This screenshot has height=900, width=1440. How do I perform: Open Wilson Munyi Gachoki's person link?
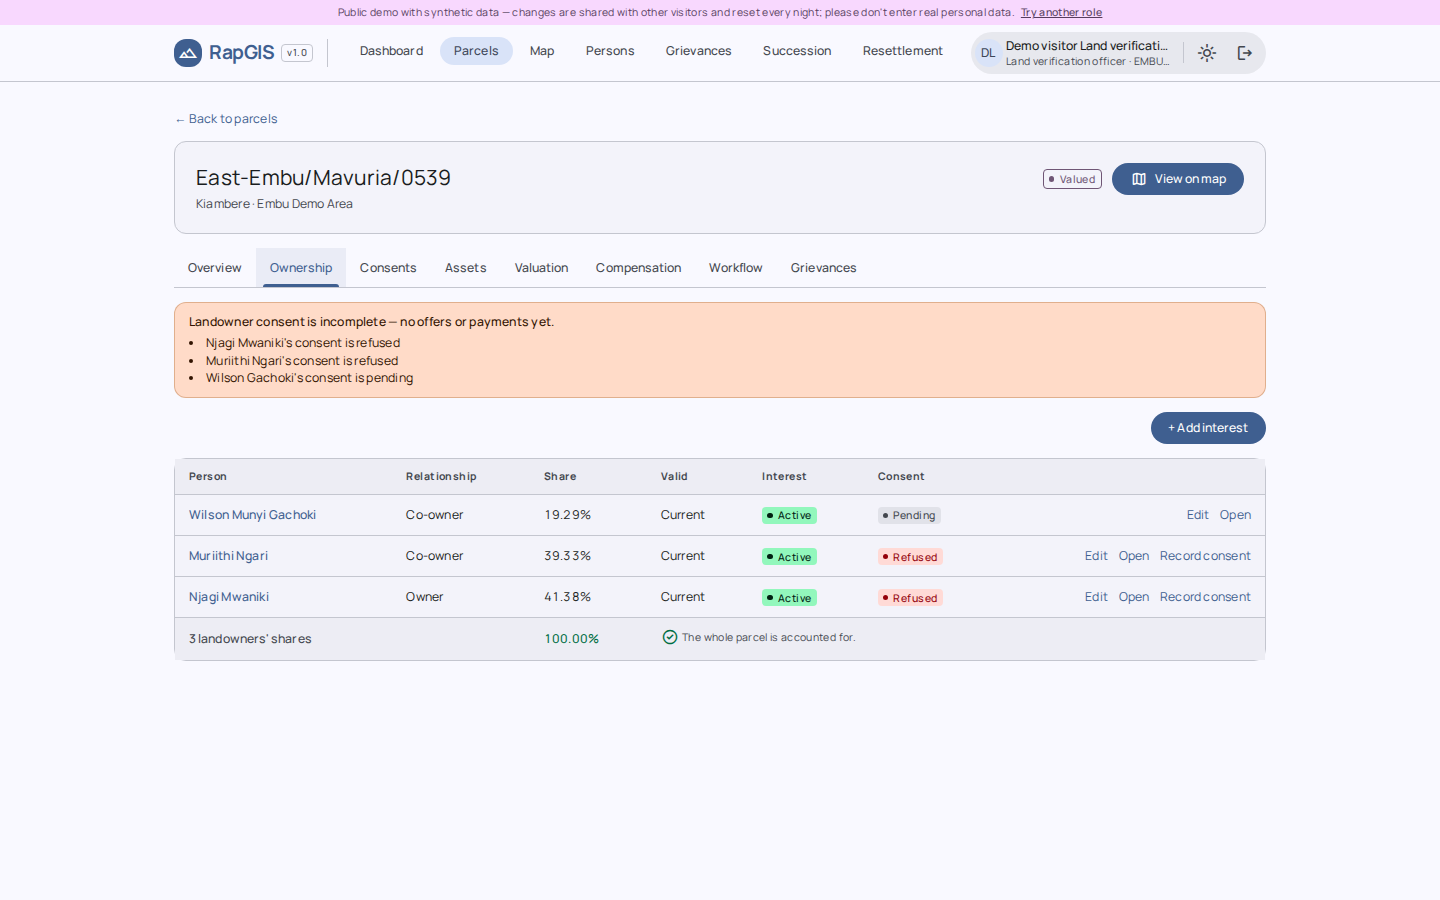252,515
